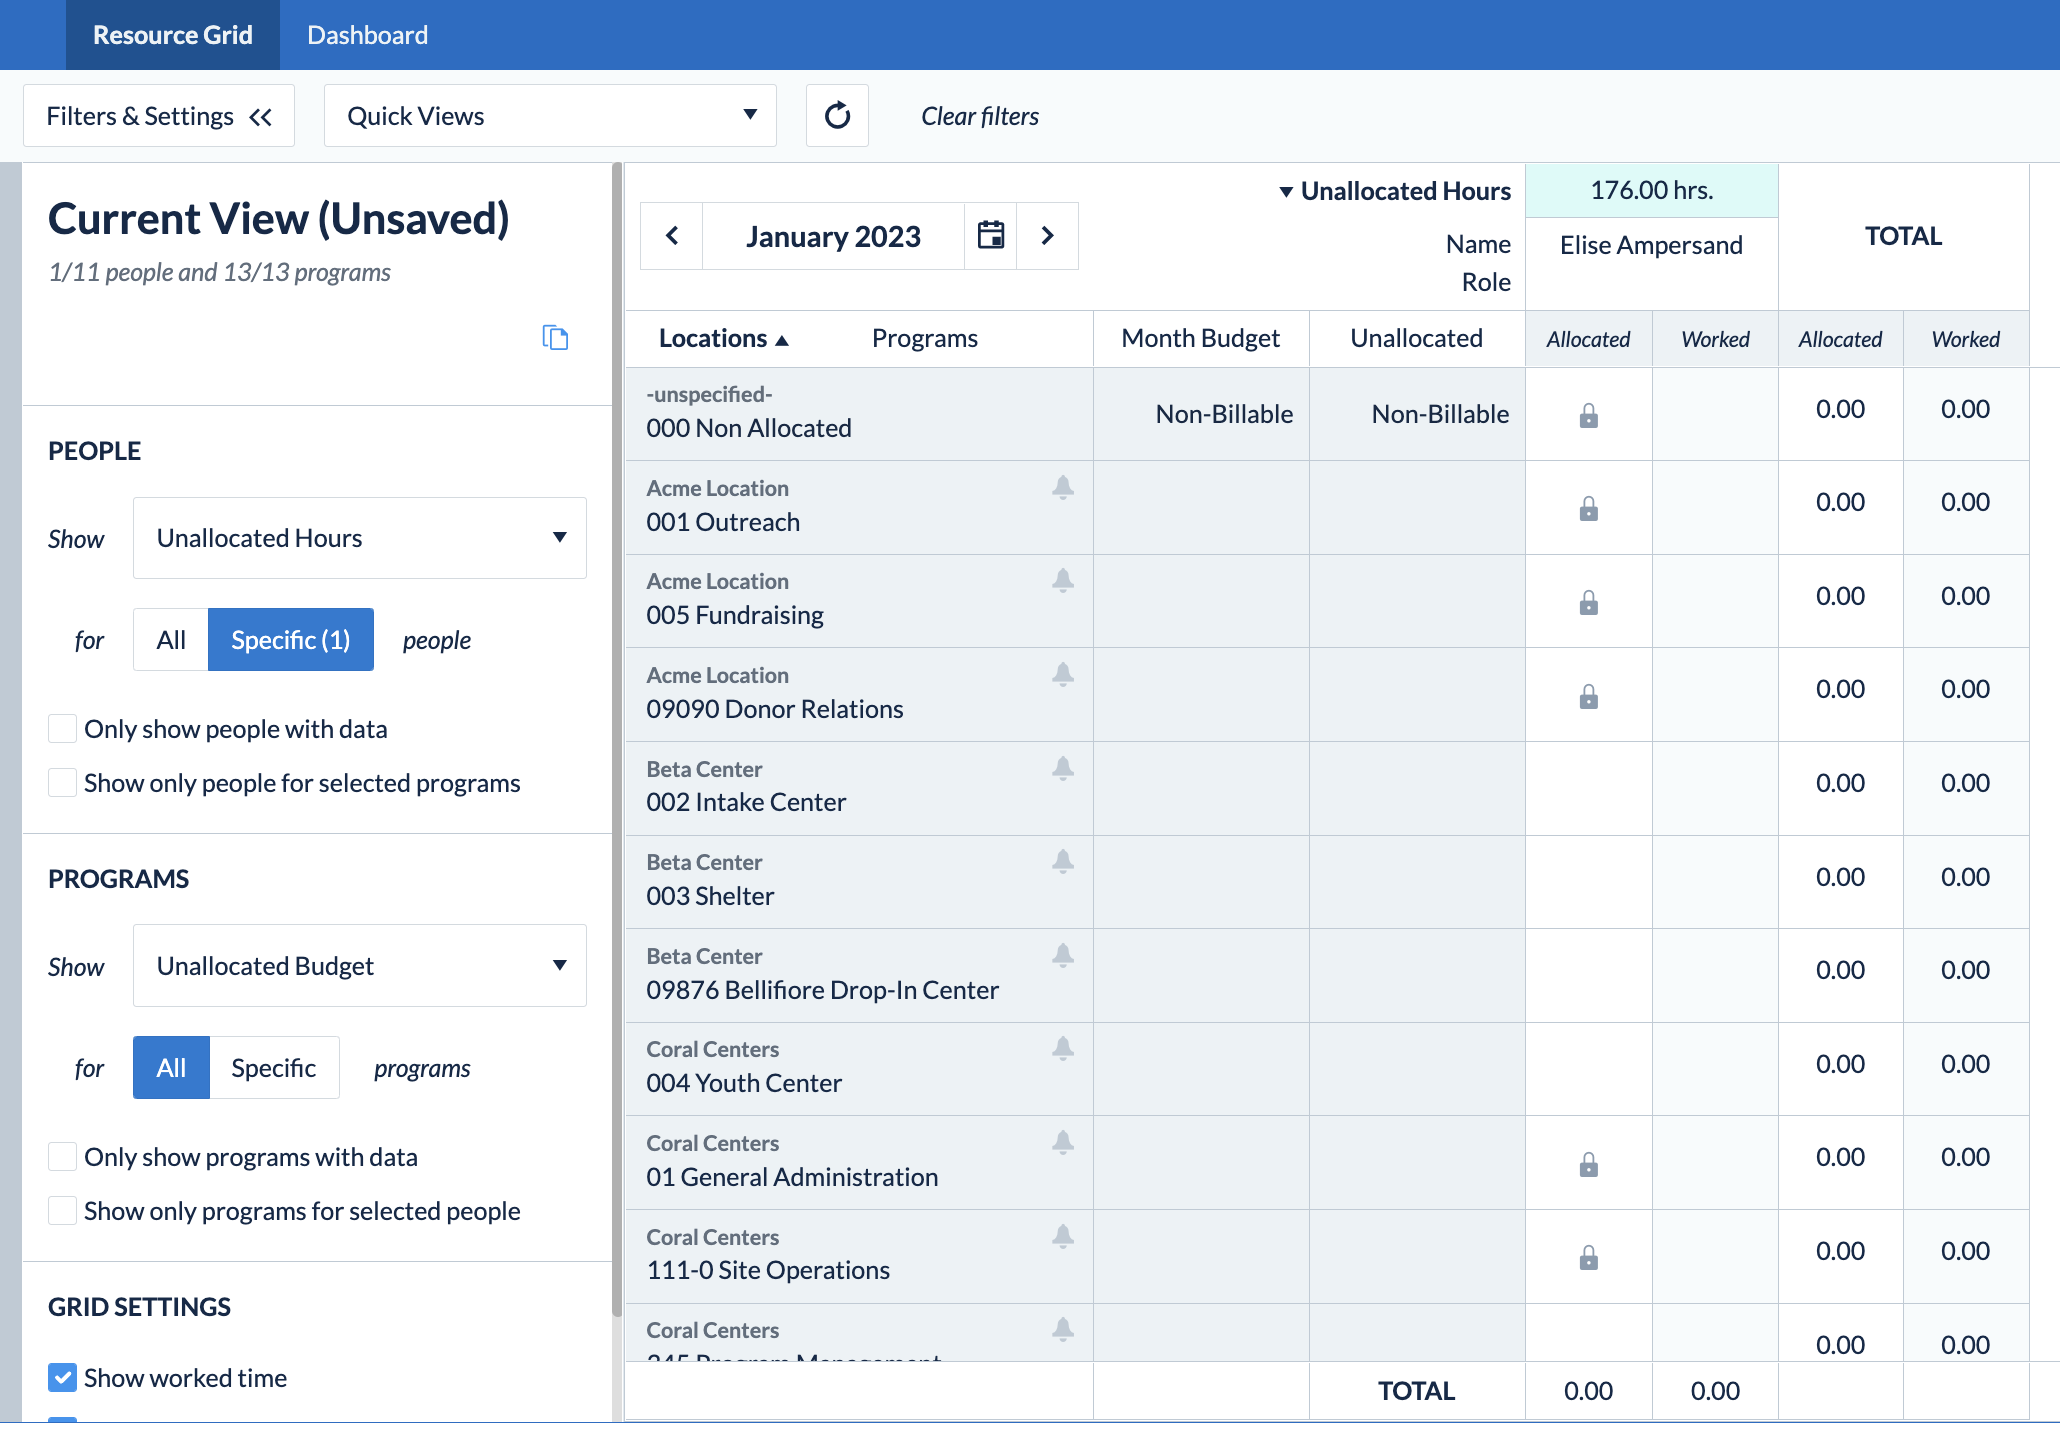Viewport: 2060px width, 1436px height.
Task: Switch to the Dashboard tab
Action: (x=366, y=34)
